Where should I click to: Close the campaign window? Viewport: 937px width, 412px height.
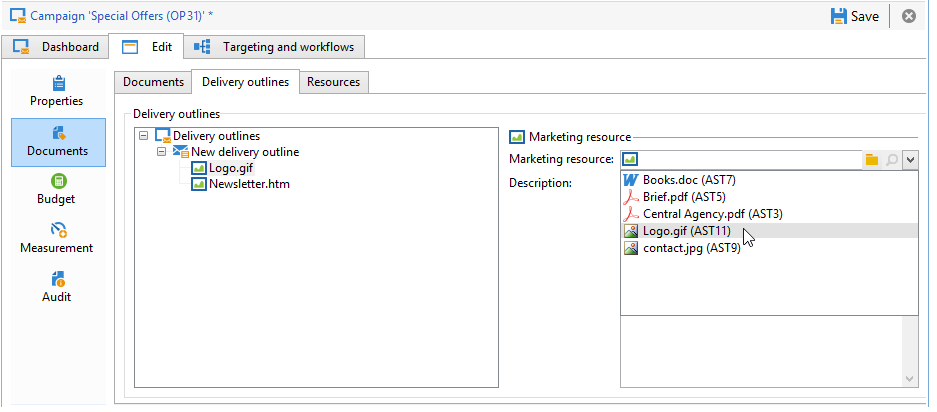908,16
